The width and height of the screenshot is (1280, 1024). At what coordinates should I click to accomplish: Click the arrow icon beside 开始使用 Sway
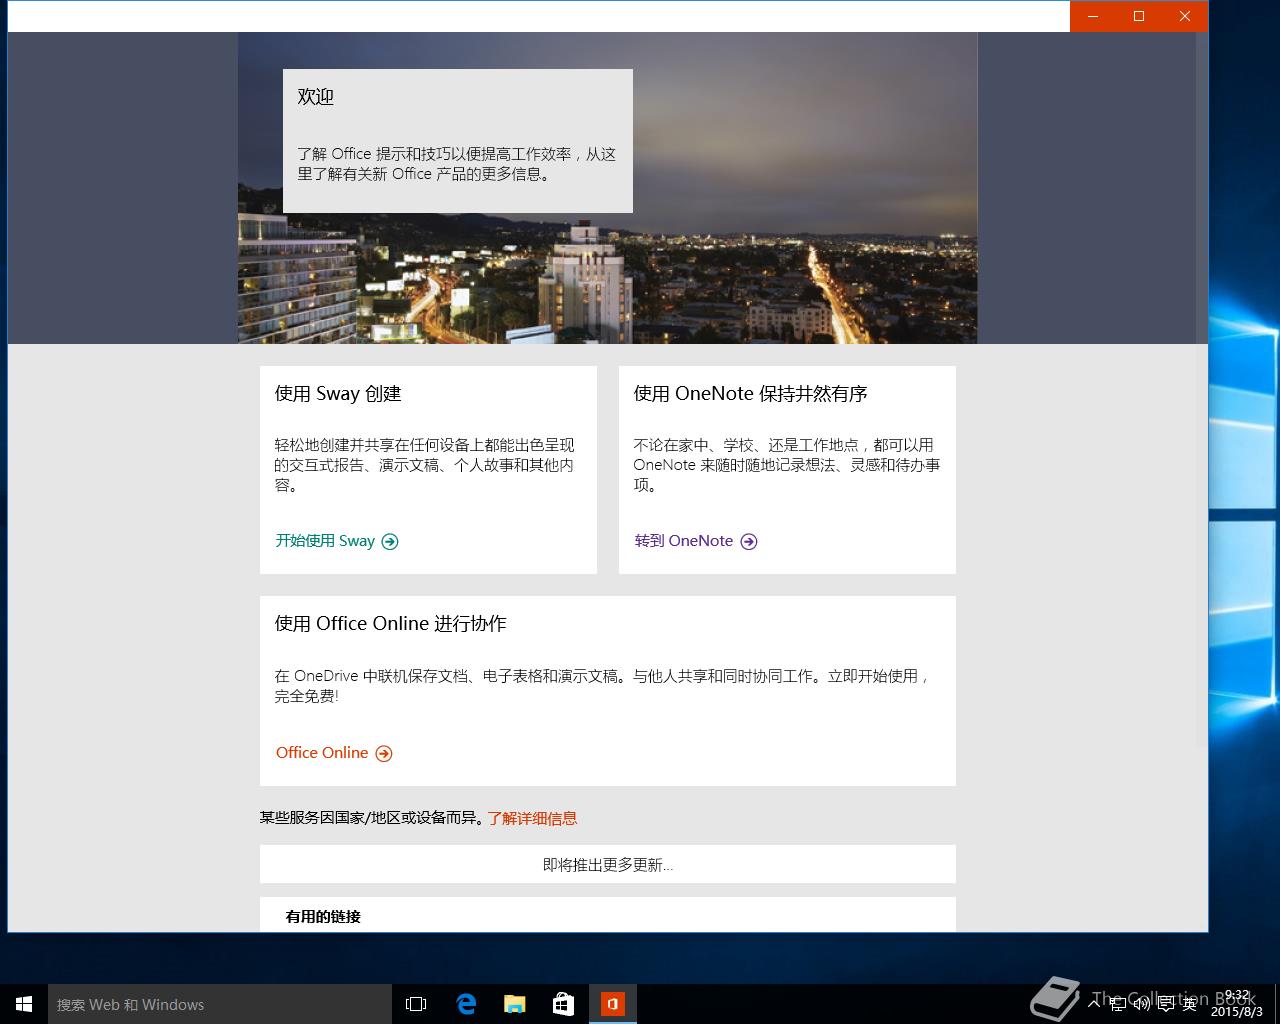[390, 541]
